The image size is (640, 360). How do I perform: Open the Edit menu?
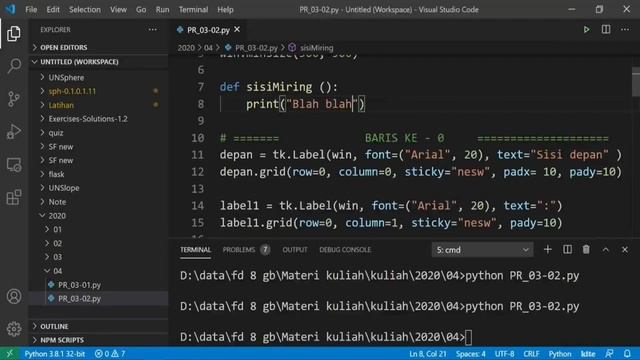coord(53,9)
